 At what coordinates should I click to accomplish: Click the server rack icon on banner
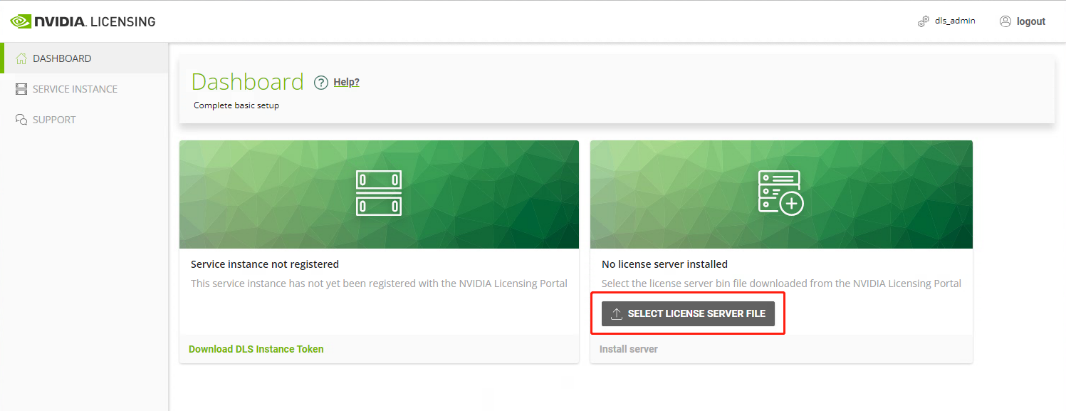coord(379,193)
